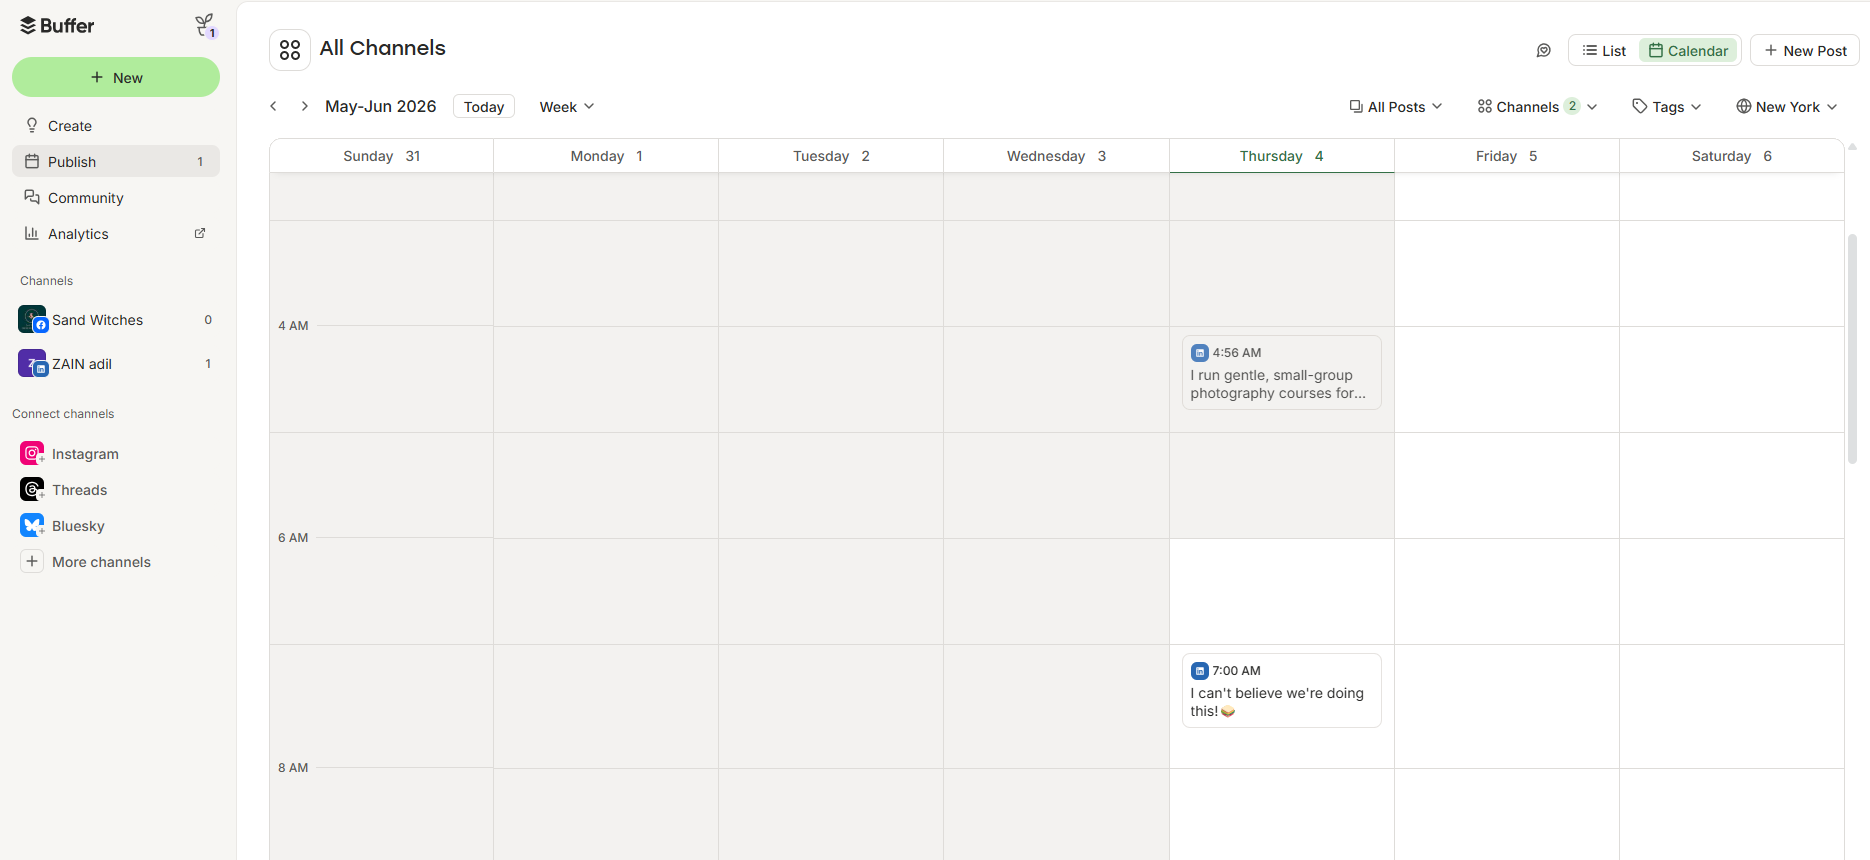Image resolution: width=1870 pixels, height=860 pixels.
Task: Open Analytics in sidebar
Action: 116,234
